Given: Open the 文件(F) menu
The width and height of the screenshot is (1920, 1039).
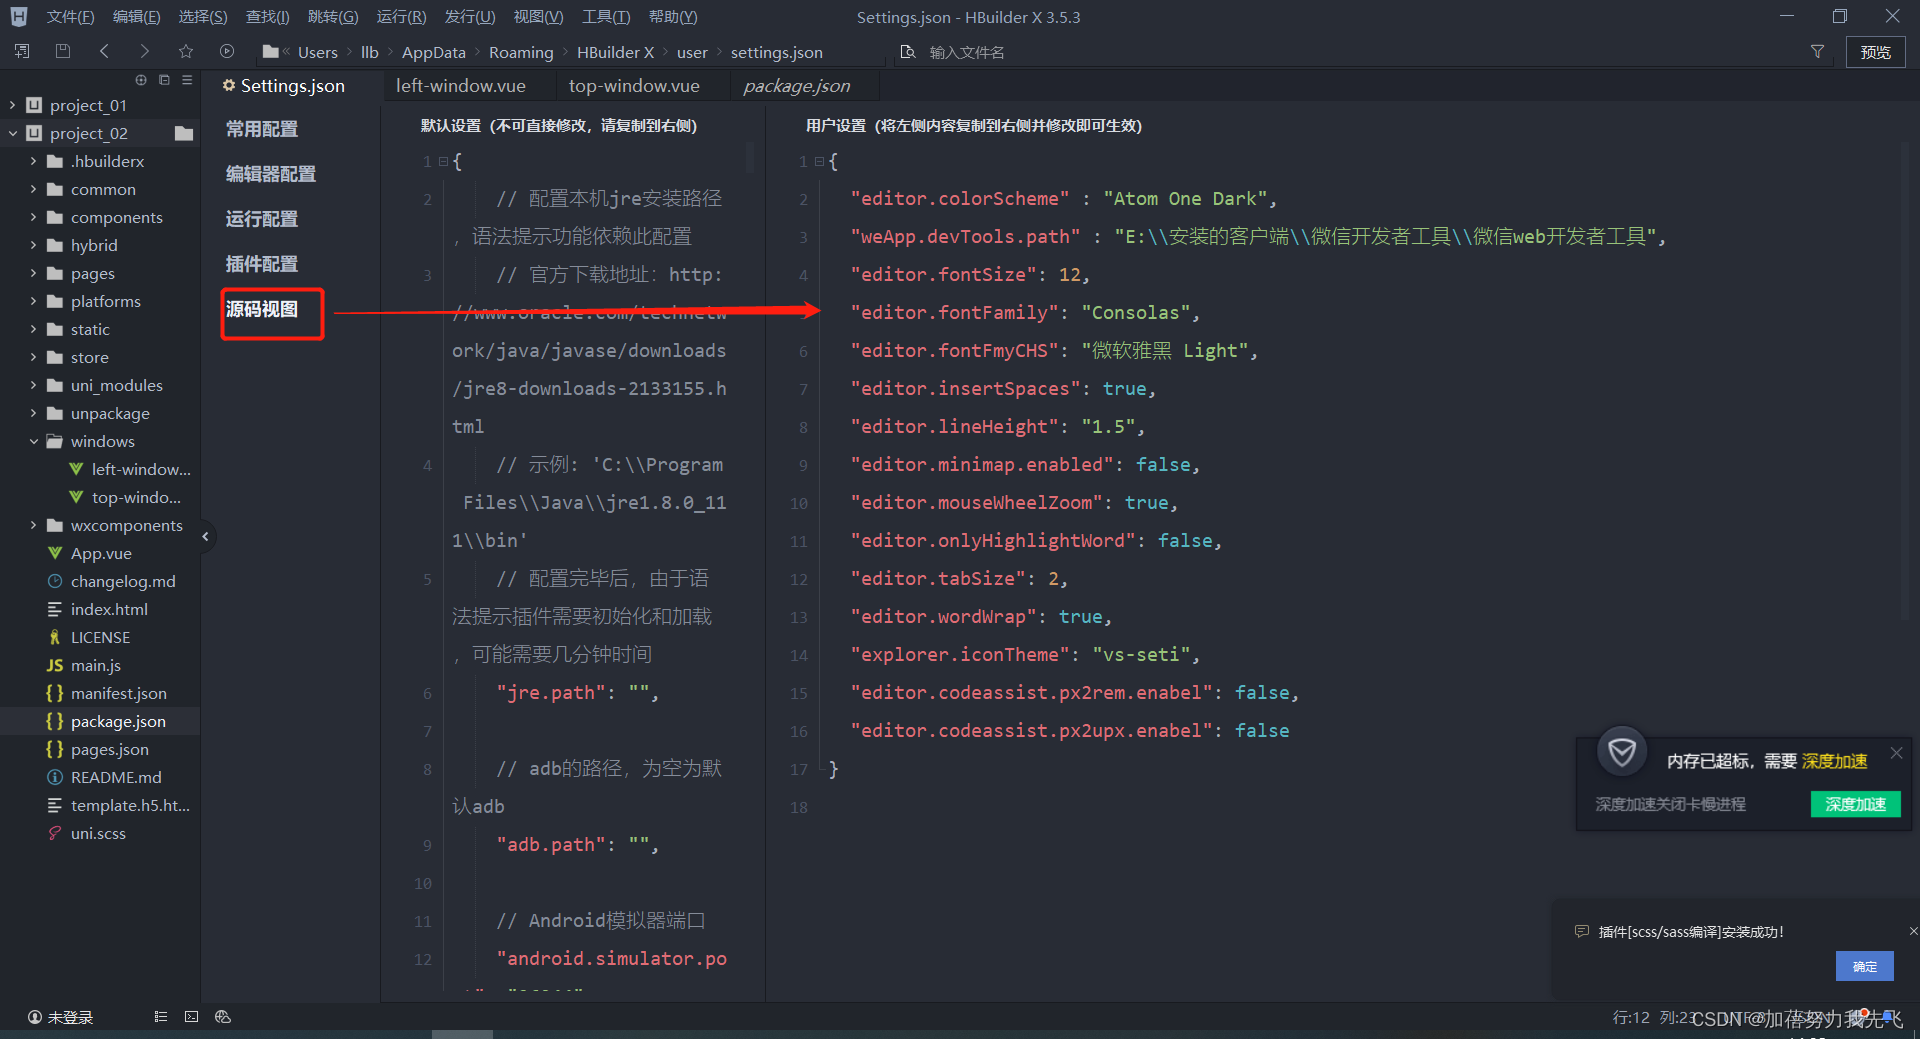Looking at the screenshot, I should (70, 17).
